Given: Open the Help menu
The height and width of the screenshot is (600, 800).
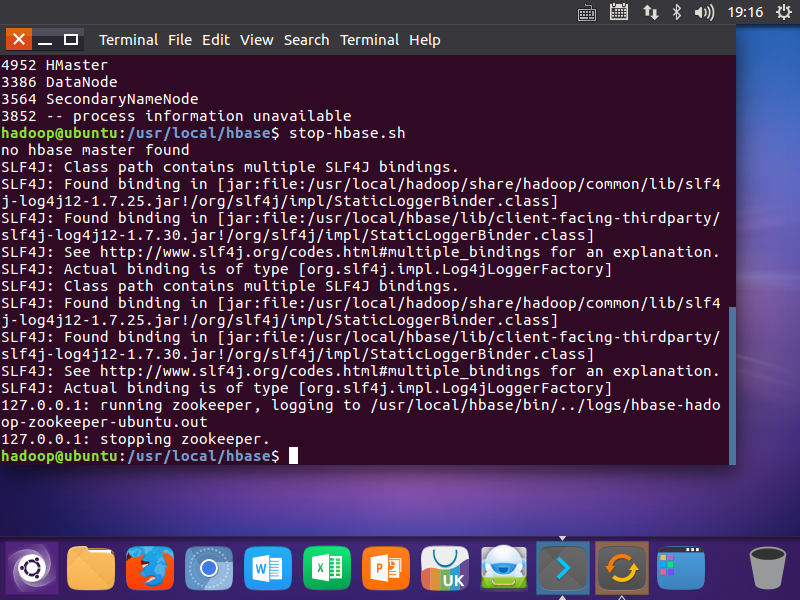Looking at the screenshot, I should tap(424, 40).
